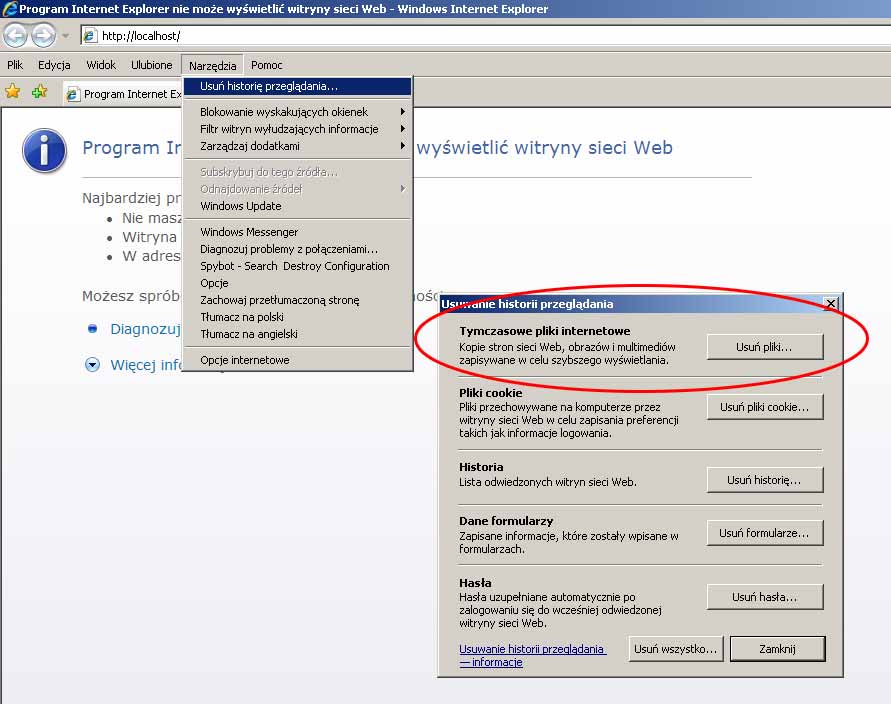Expand the 'Więcej informacji' arrow icon
The height and width of the screenshot is (704, 891).
click(x=93, y=365)
